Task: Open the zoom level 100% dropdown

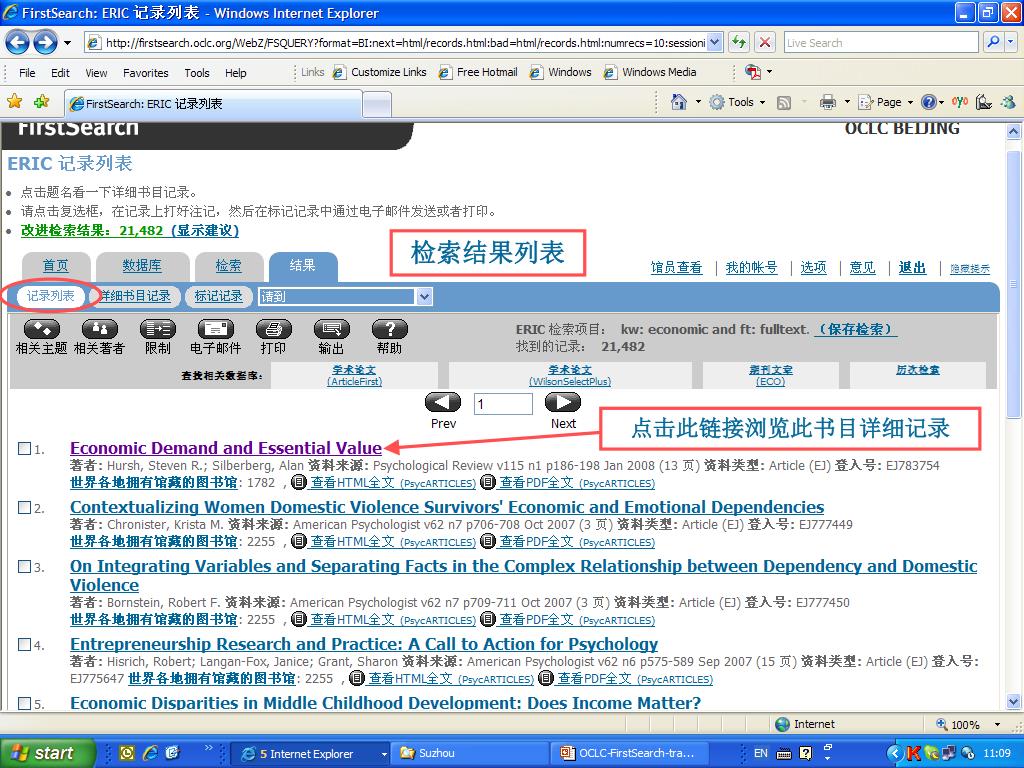Action: [997, 724]
